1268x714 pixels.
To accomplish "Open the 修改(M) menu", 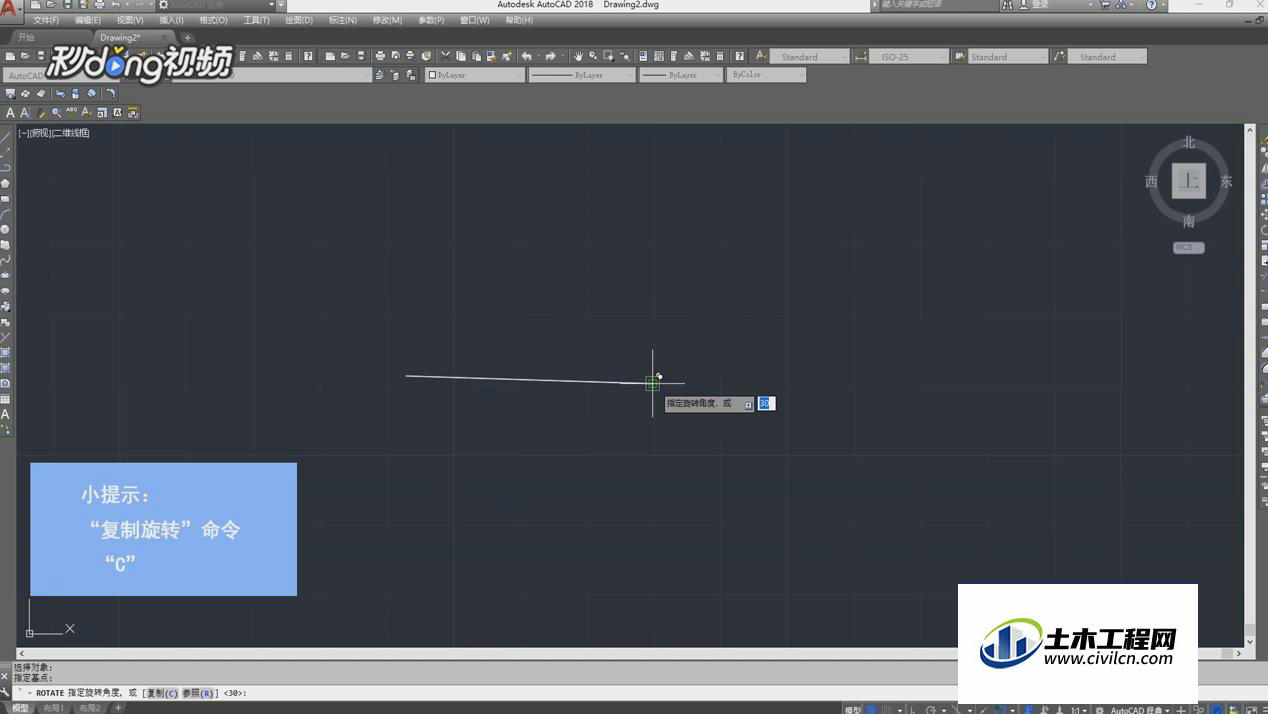I will click(387, 20).
